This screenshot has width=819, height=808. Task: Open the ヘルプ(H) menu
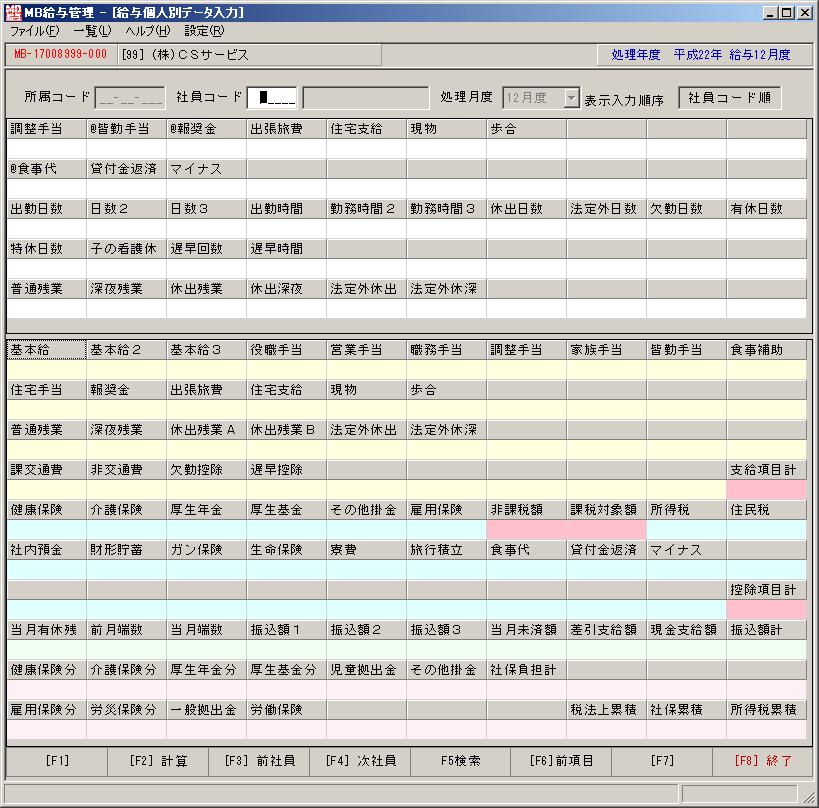[x=148, y=31]
